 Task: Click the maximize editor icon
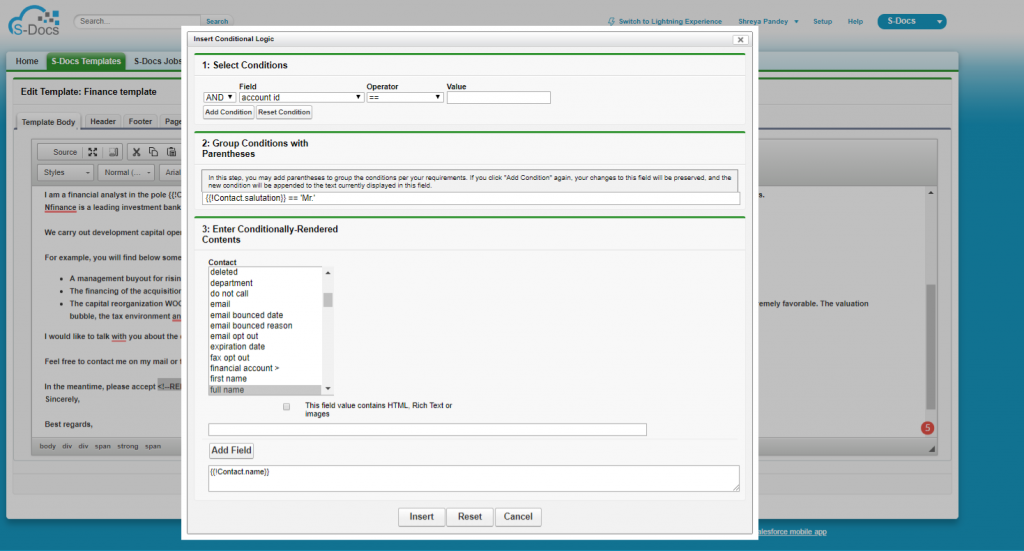93,152
